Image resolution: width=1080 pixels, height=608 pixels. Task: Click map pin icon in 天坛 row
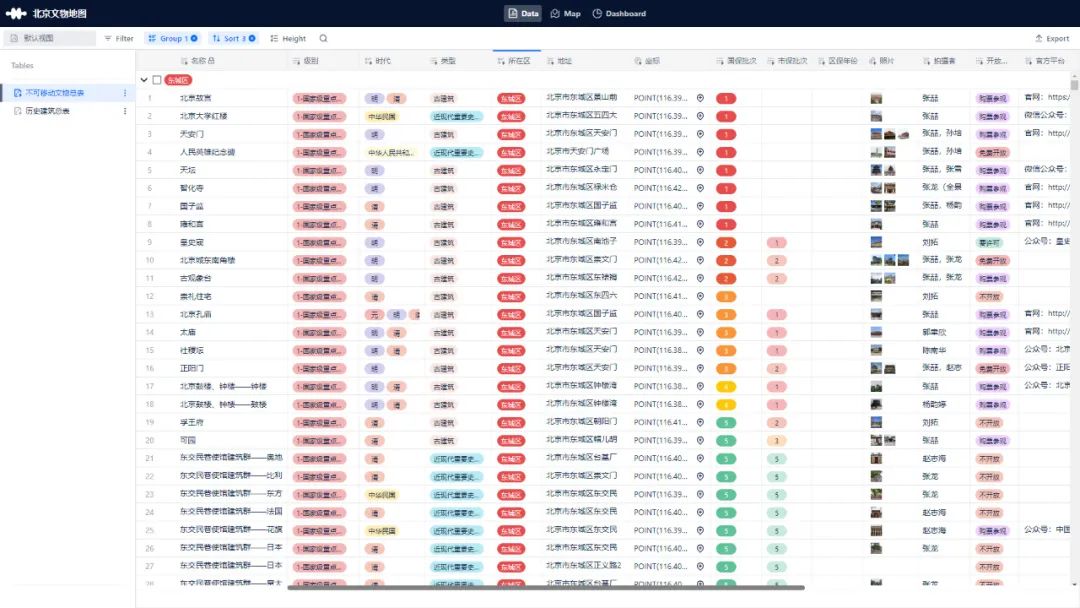pyautogui.click(x=700, y=170)
